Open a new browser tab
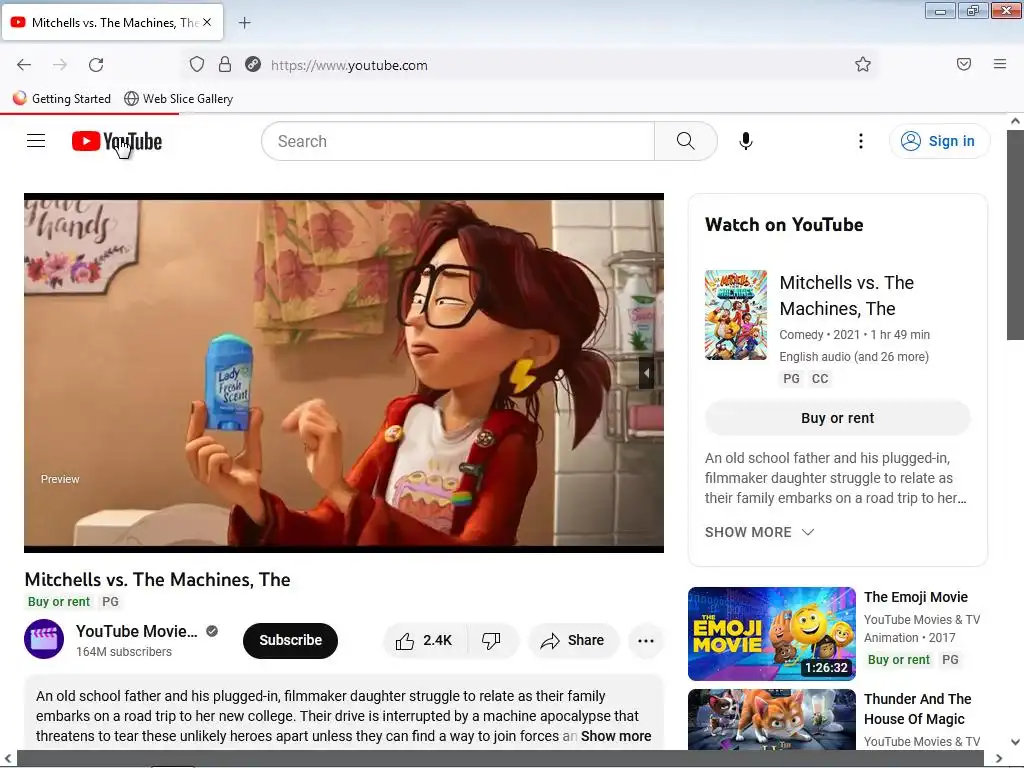Screen dimensions: 1024x768 pos(244,23)
